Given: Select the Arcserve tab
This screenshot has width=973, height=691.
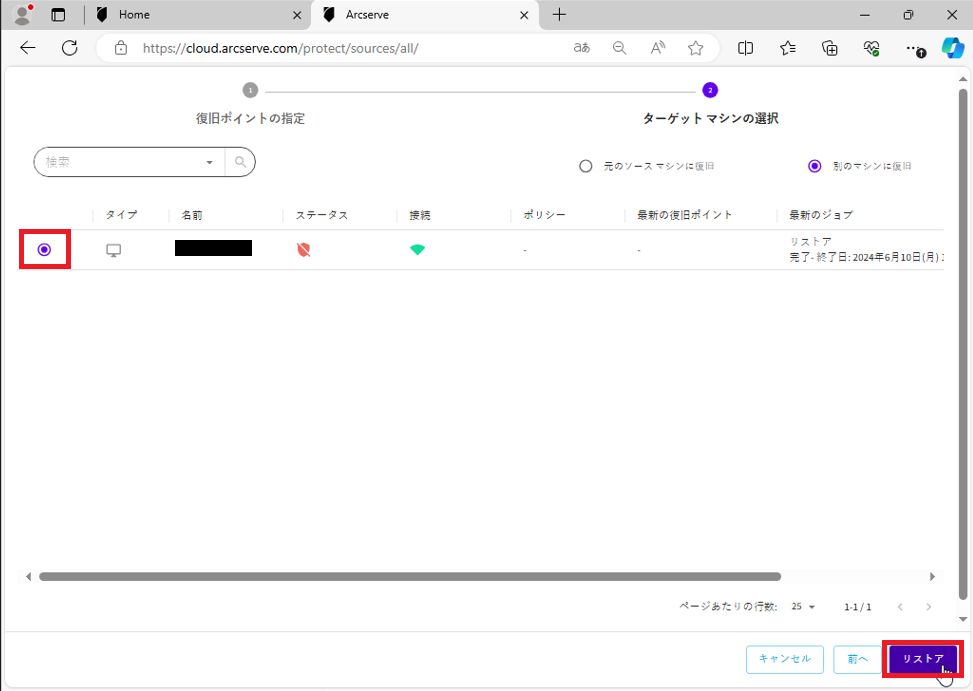Looking at the screenshot, I should click(425, 15).
